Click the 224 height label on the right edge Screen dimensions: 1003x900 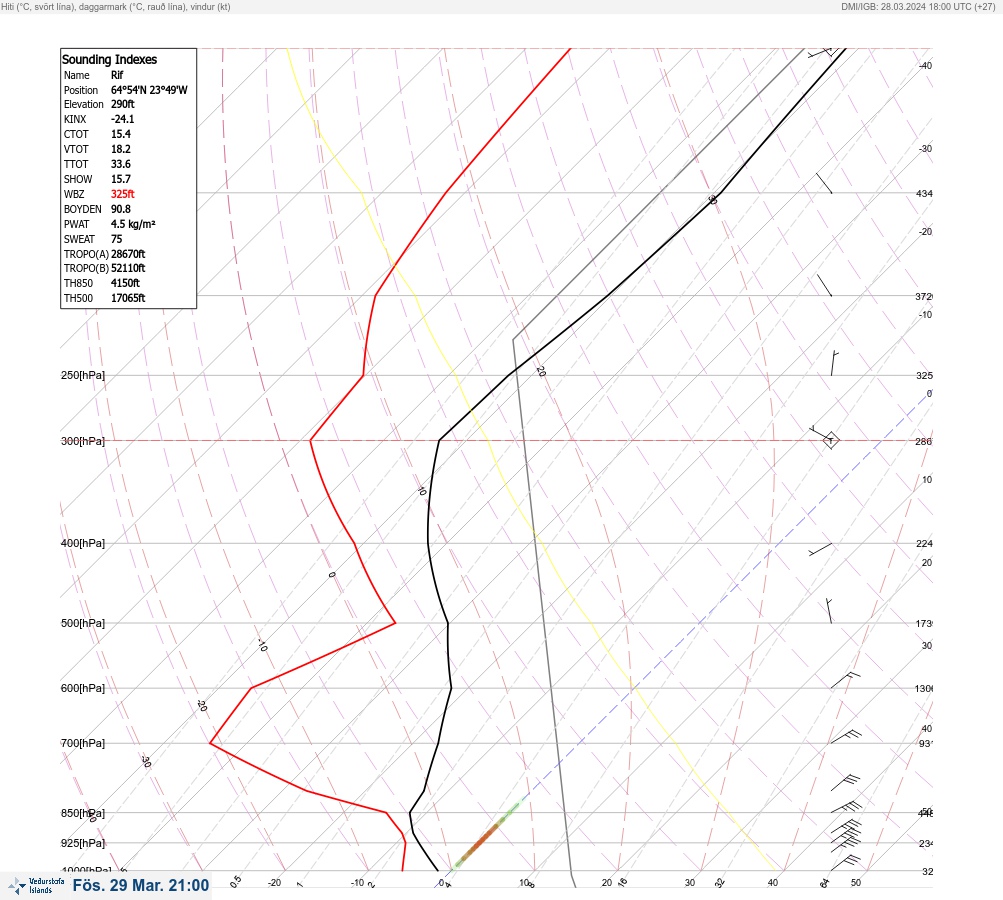pos(924,544)
